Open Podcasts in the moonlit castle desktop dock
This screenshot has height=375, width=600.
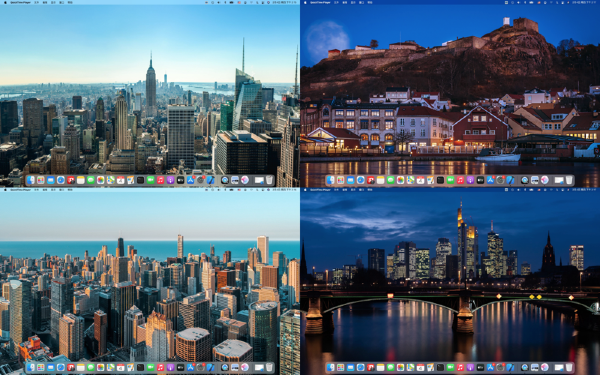tap(470, 180)
